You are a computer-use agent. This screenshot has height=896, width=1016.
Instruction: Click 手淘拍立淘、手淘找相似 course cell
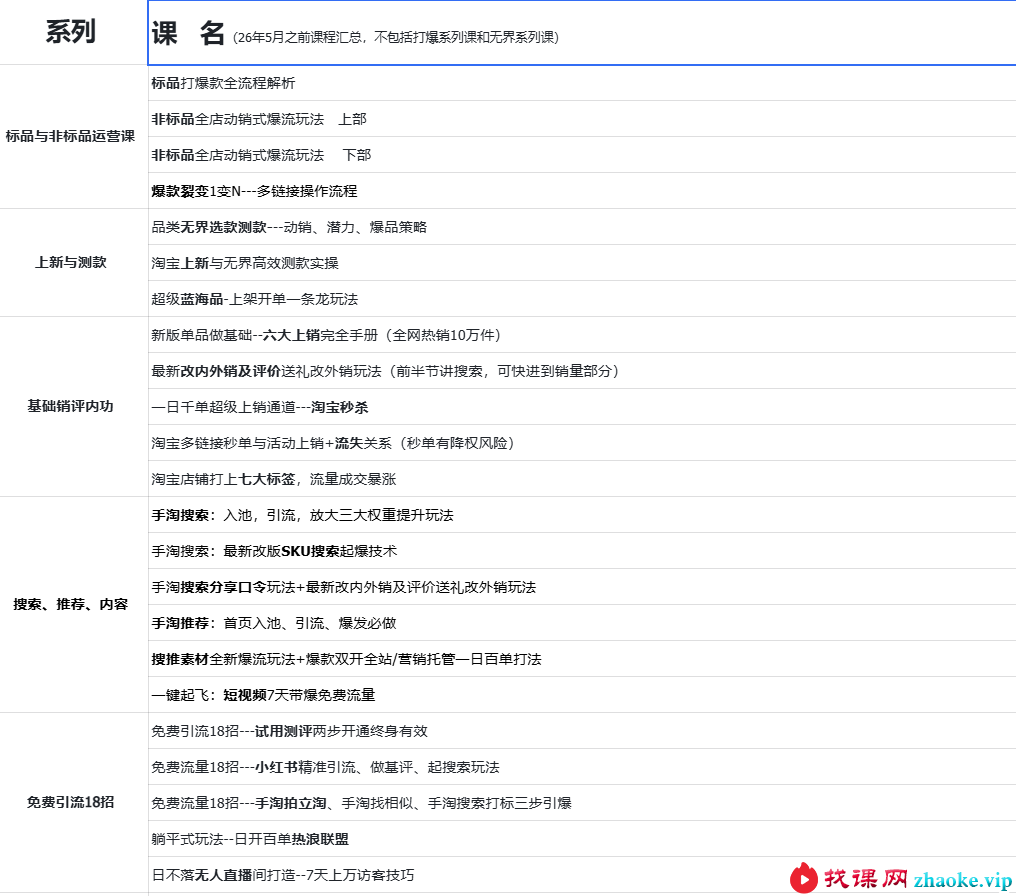(582, 803)
